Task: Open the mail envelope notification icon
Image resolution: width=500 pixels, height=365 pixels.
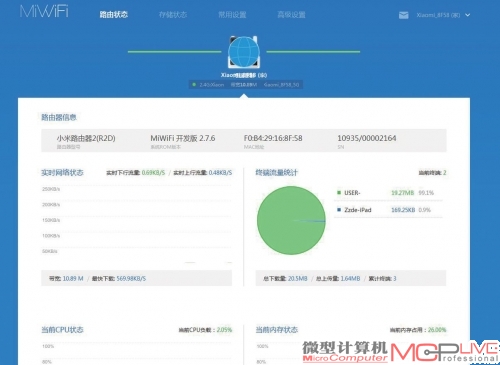Action: (x=404, y=15)
